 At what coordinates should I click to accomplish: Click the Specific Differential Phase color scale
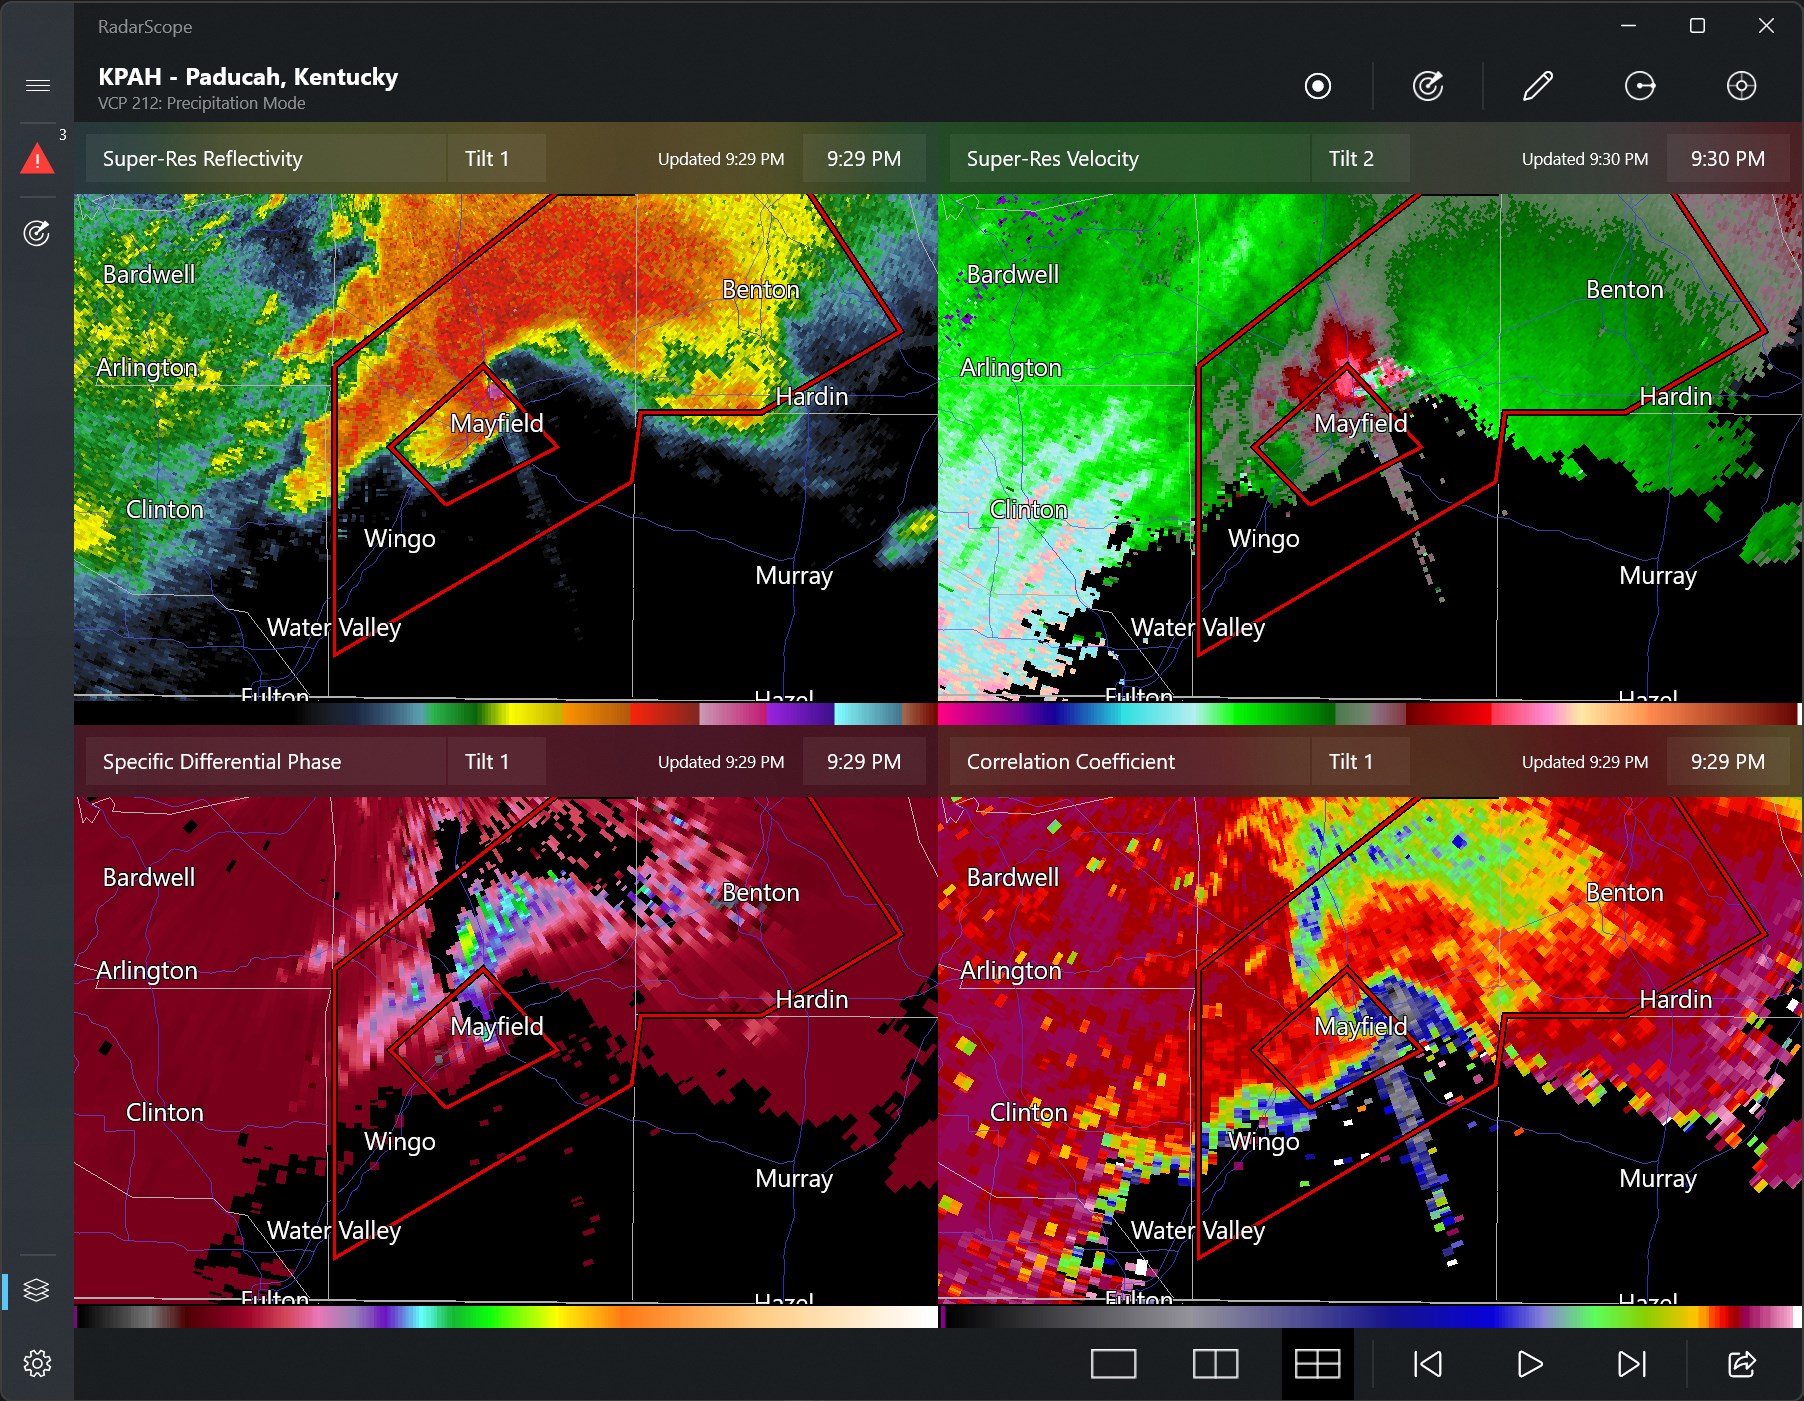pyautogui.click(x=500, y=1320)
